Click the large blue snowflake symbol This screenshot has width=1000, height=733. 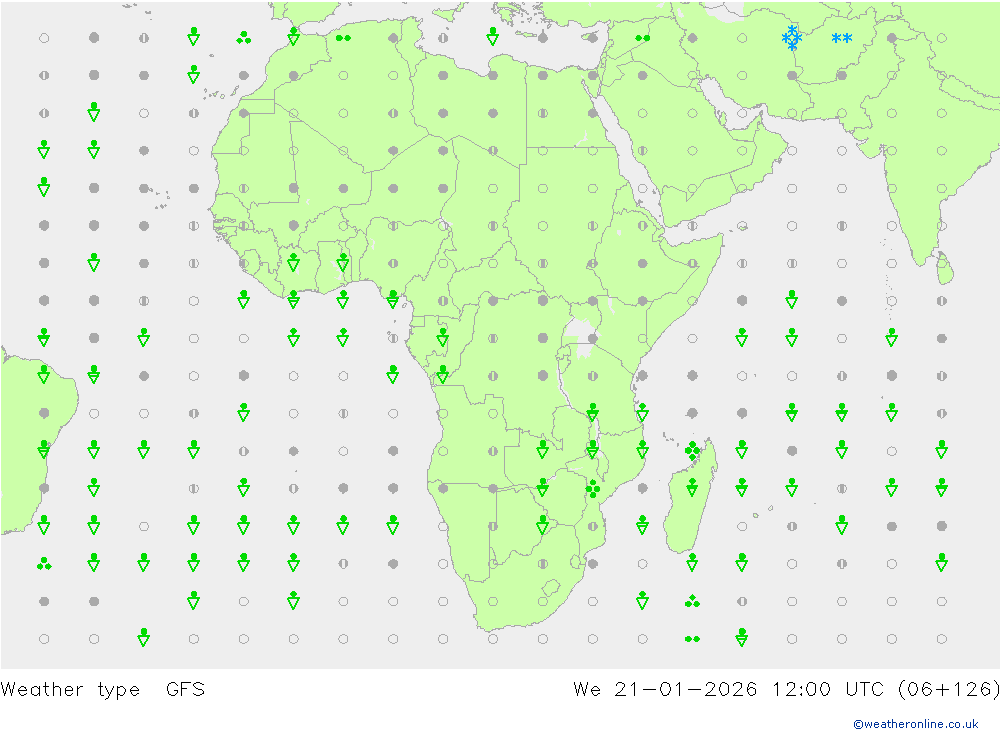[791, 38]
